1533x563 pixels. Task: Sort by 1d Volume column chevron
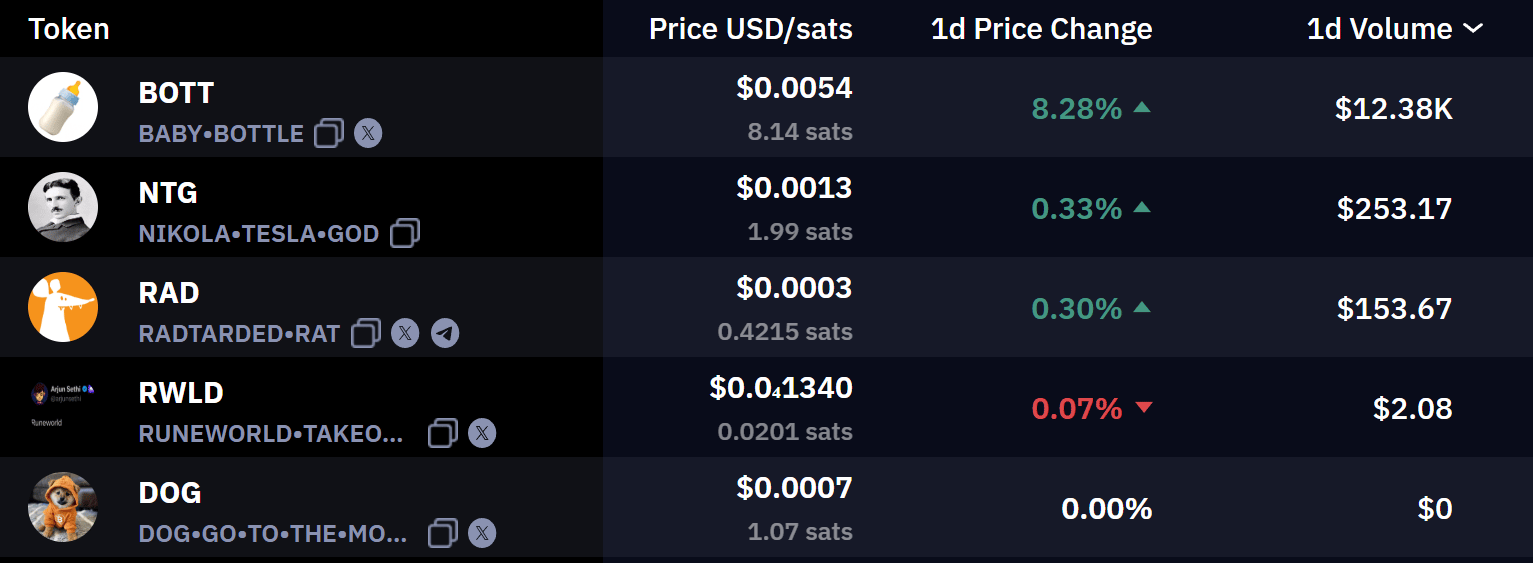[1473, 29]
